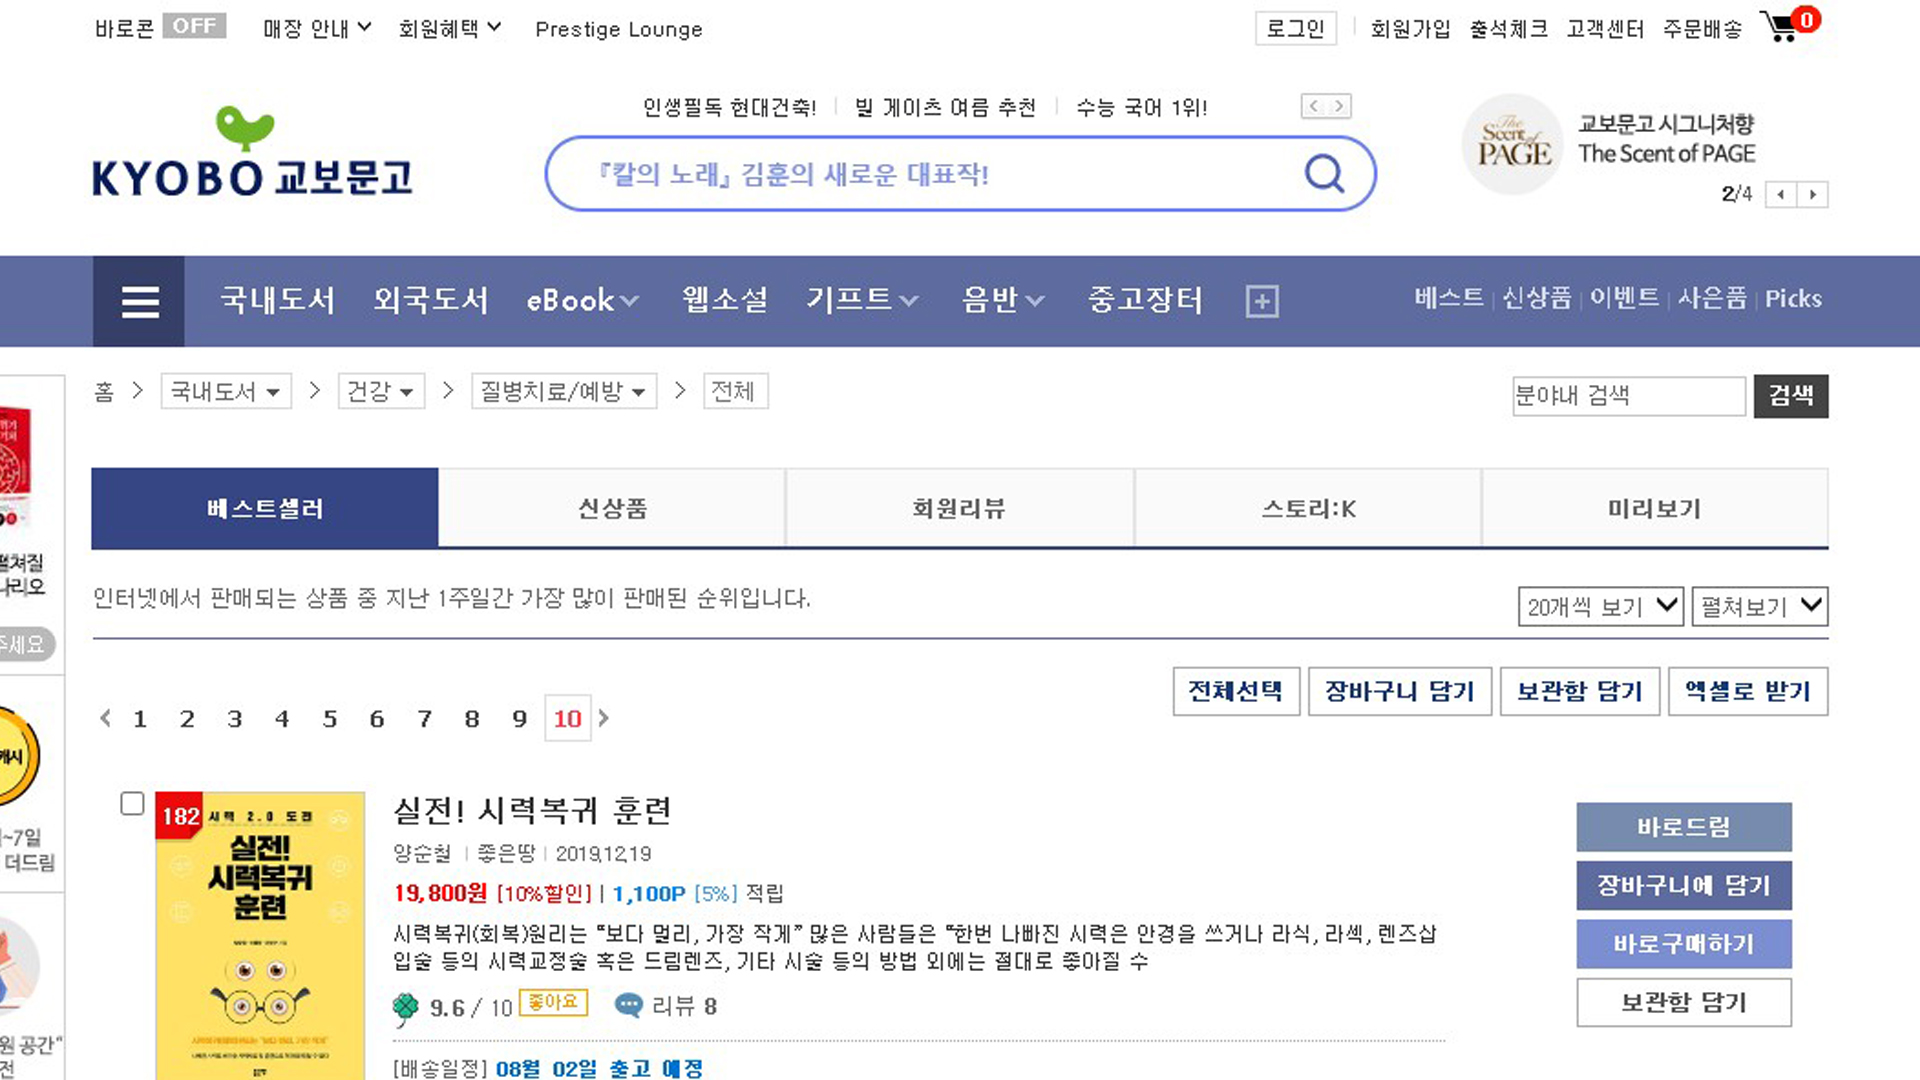1920x1080 pixels.
Task: Switch to the 신상품 tab
Action: click(612, 508)
